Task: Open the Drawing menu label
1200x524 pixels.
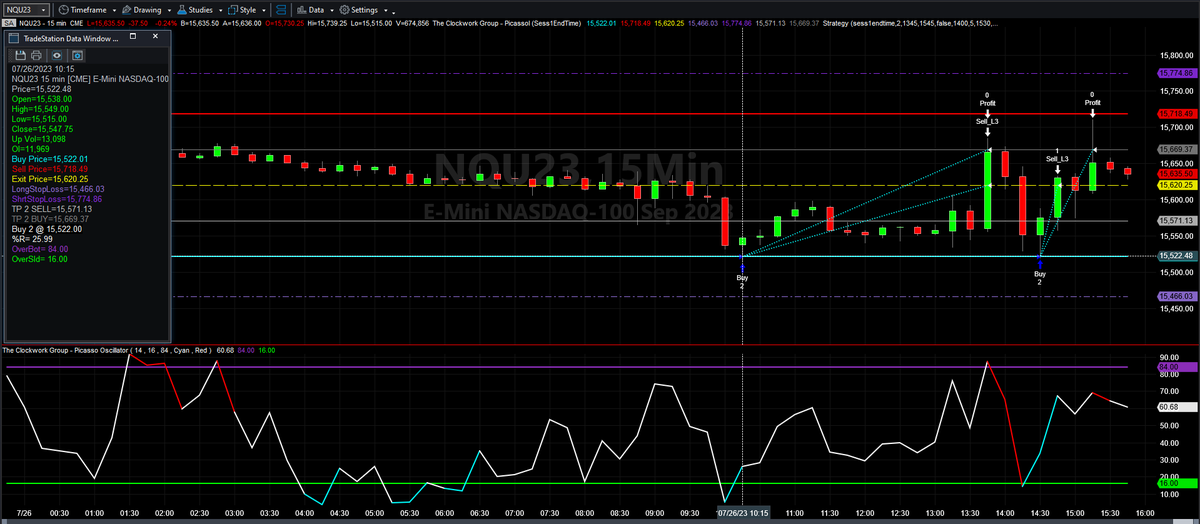Action: [147, 10]
